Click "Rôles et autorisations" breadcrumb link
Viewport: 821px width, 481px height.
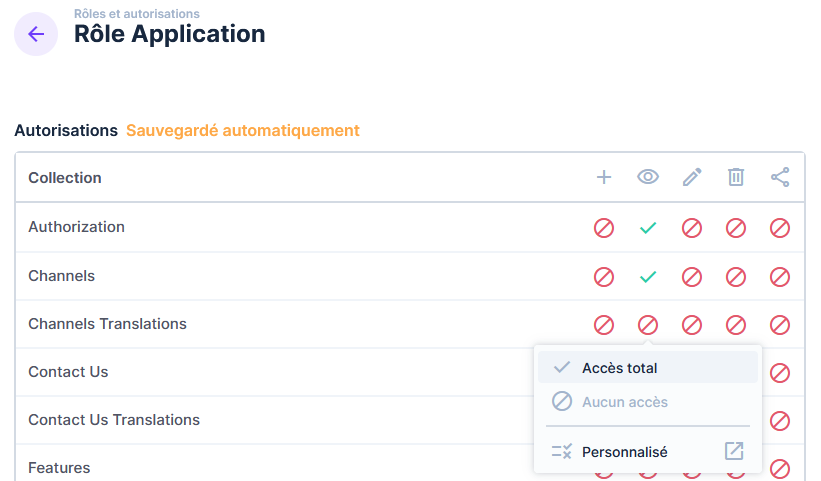pyautogui.click(x=136, y=14)
